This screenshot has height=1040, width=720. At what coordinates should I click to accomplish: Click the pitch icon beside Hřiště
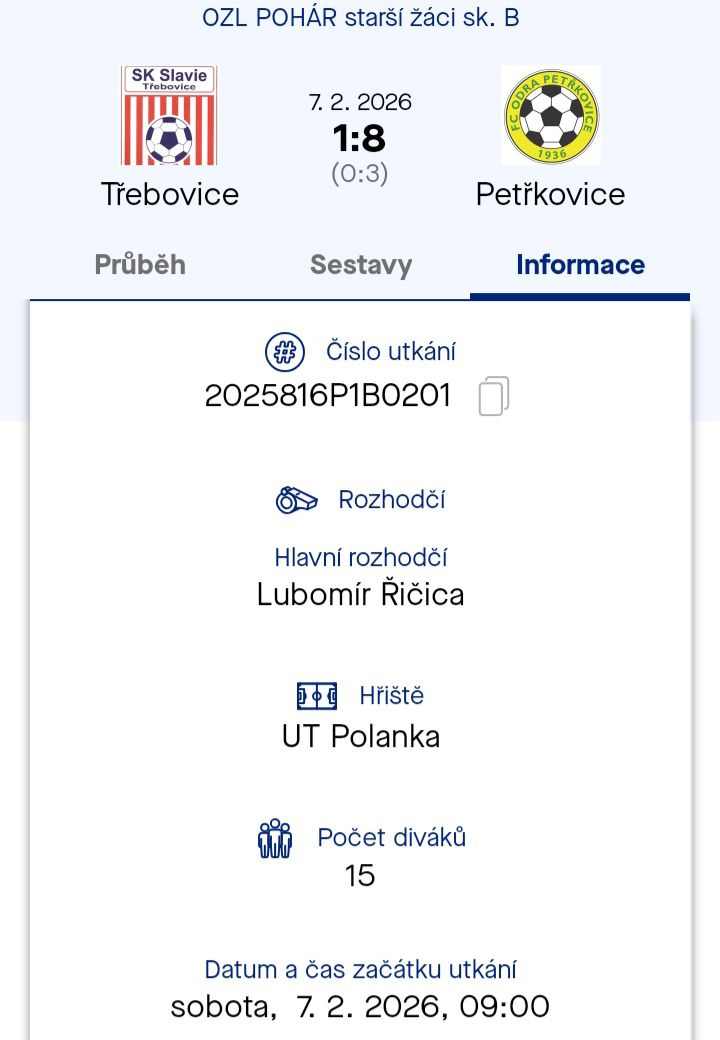point(317,695)
